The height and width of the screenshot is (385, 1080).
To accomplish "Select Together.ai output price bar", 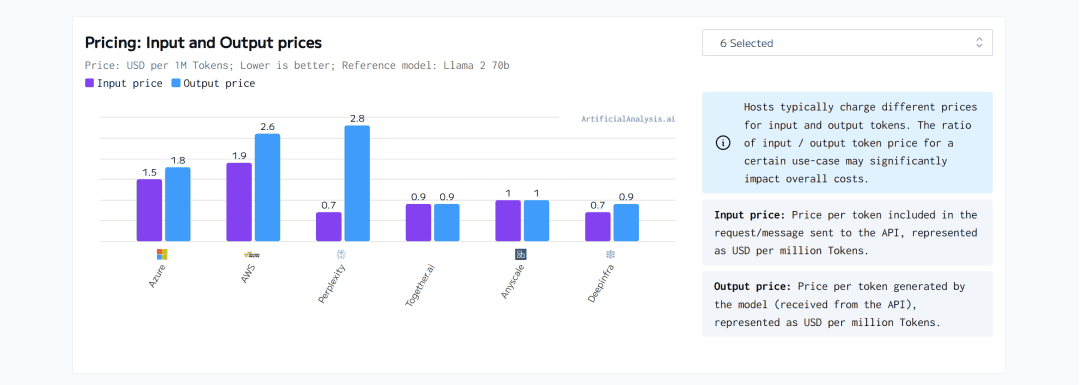I will (x=446, y=222).
